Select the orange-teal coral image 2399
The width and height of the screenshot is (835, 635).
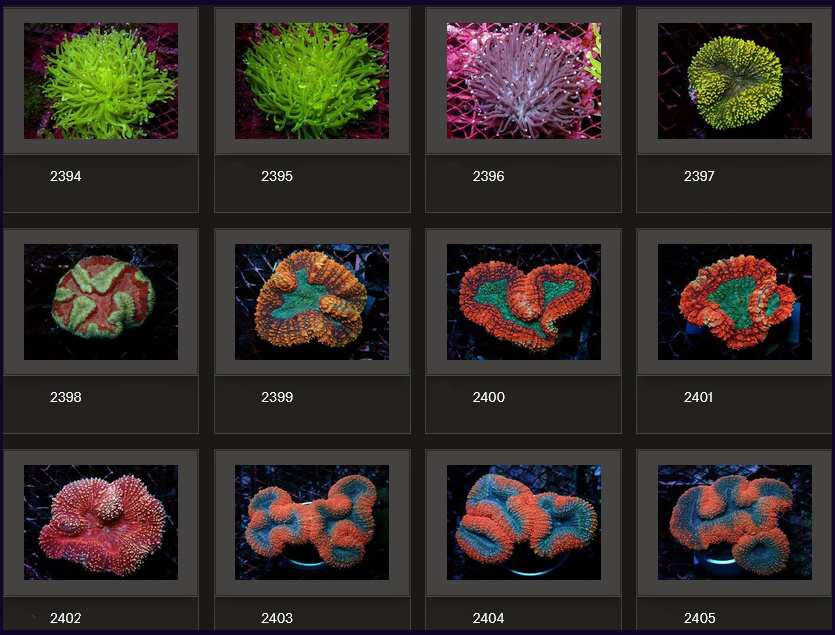pyautogui.click(x=312, y=302)
